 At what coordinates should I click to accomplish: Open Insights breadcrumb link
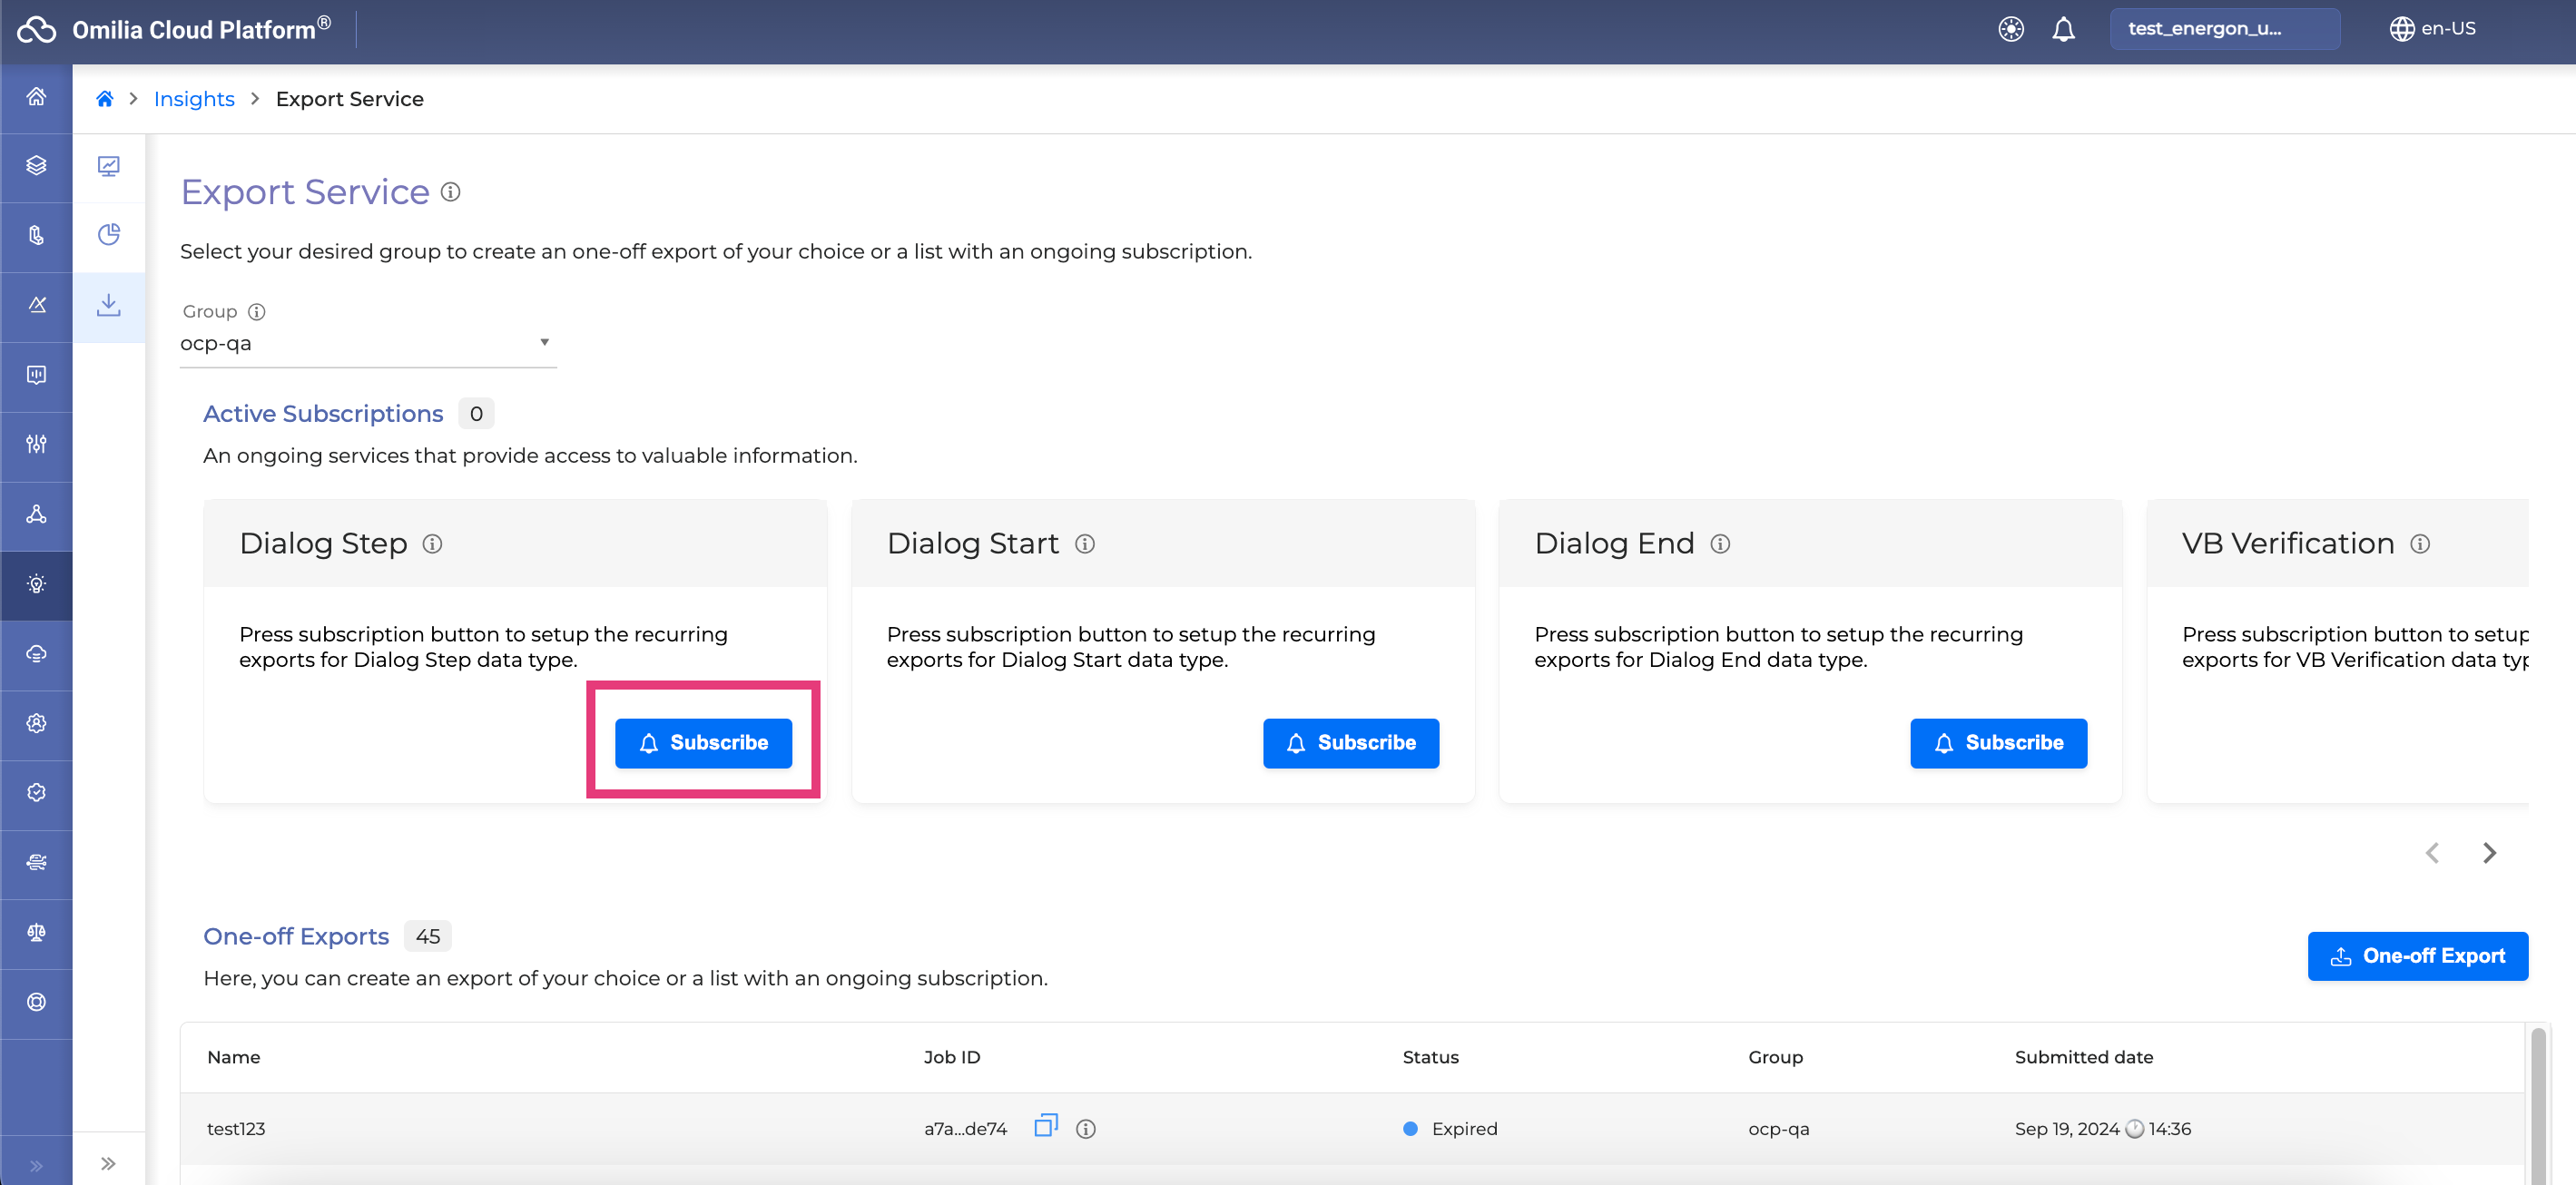[194, 99]
